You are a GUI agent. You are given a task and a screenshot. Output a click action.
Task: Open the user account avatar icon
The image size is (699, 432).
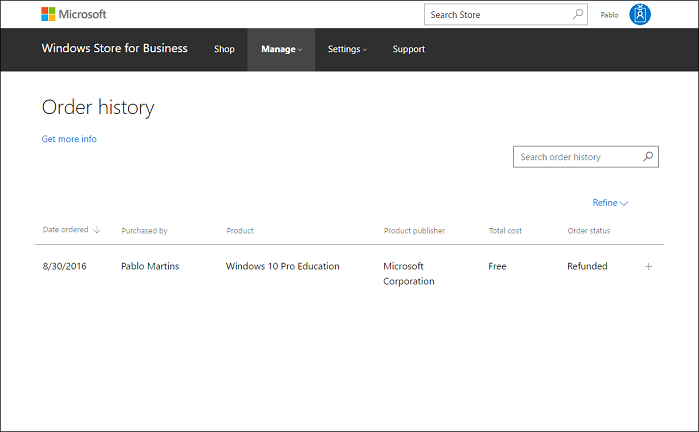coord(640,14)
